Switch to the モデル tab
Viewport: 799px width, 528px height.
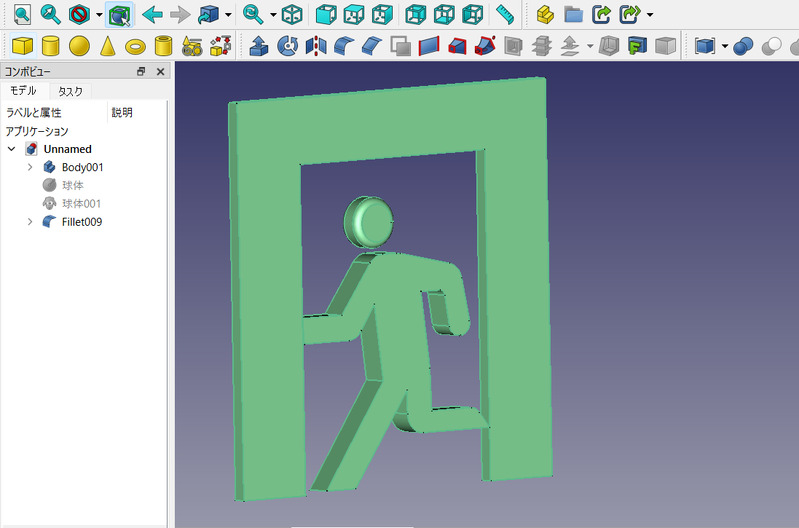(23, 91)
